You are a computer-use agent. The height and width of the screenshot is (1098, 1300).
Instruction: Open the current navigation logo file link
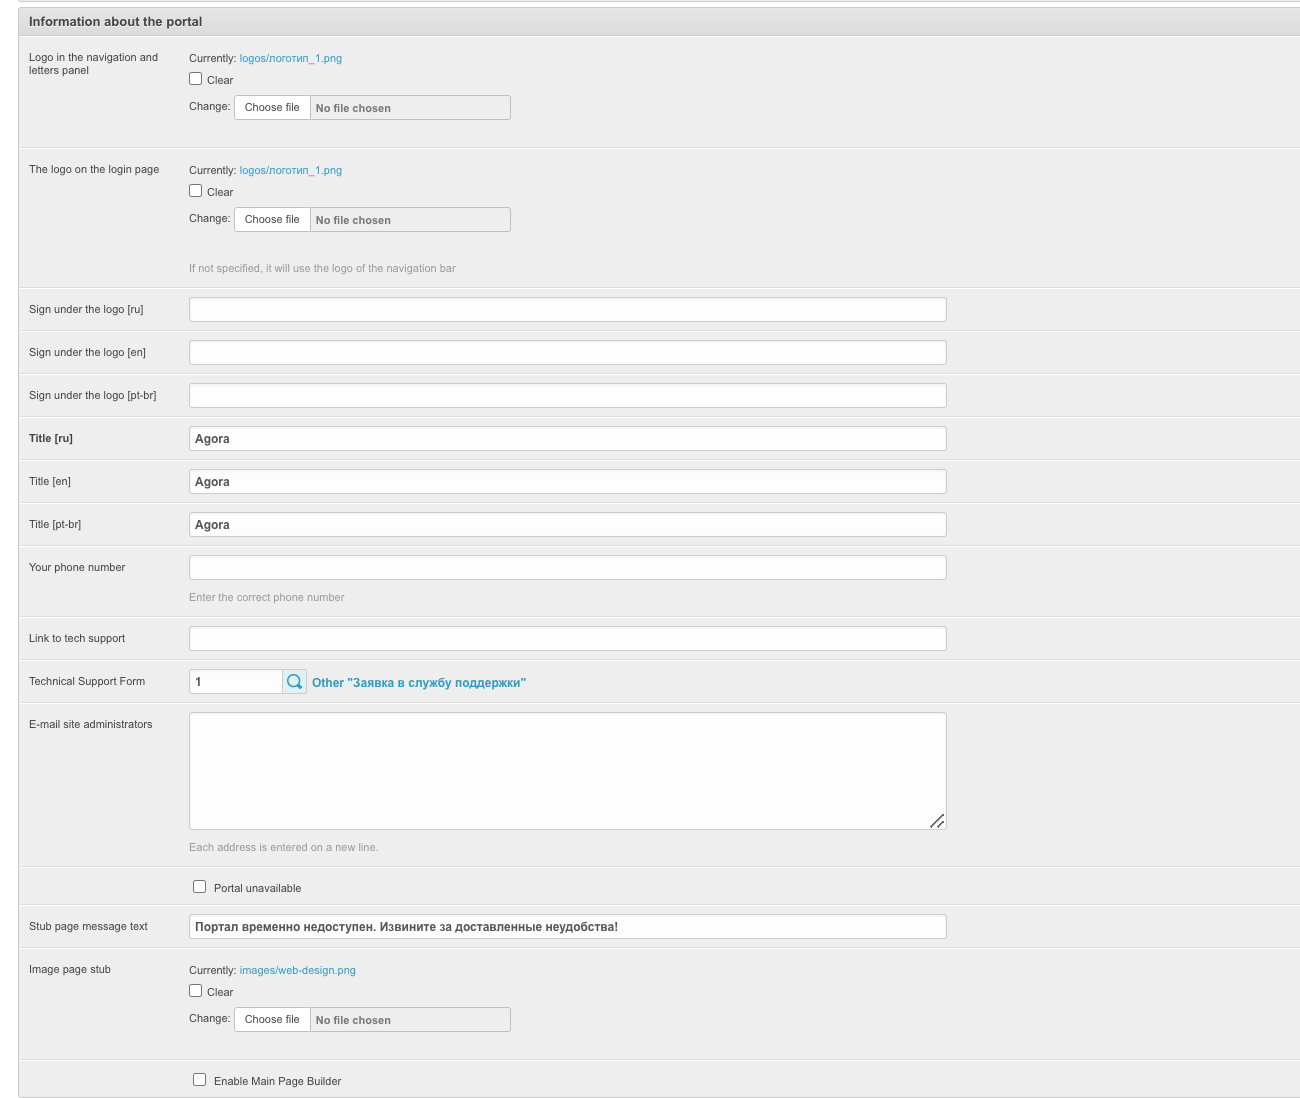click(x=290, y=59)
